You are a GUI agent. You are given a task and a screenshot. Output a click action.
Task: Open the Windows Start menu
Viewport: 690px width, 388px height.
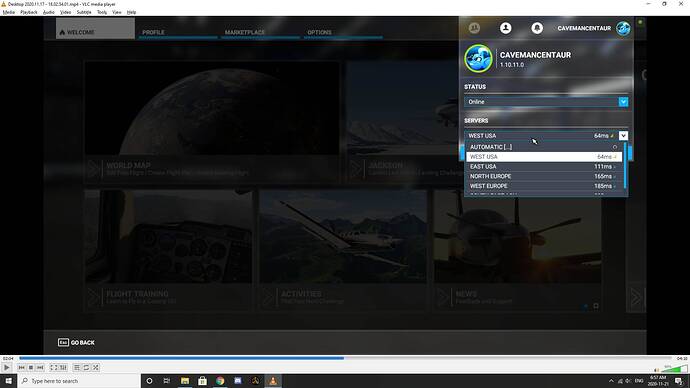click(8, 381)
